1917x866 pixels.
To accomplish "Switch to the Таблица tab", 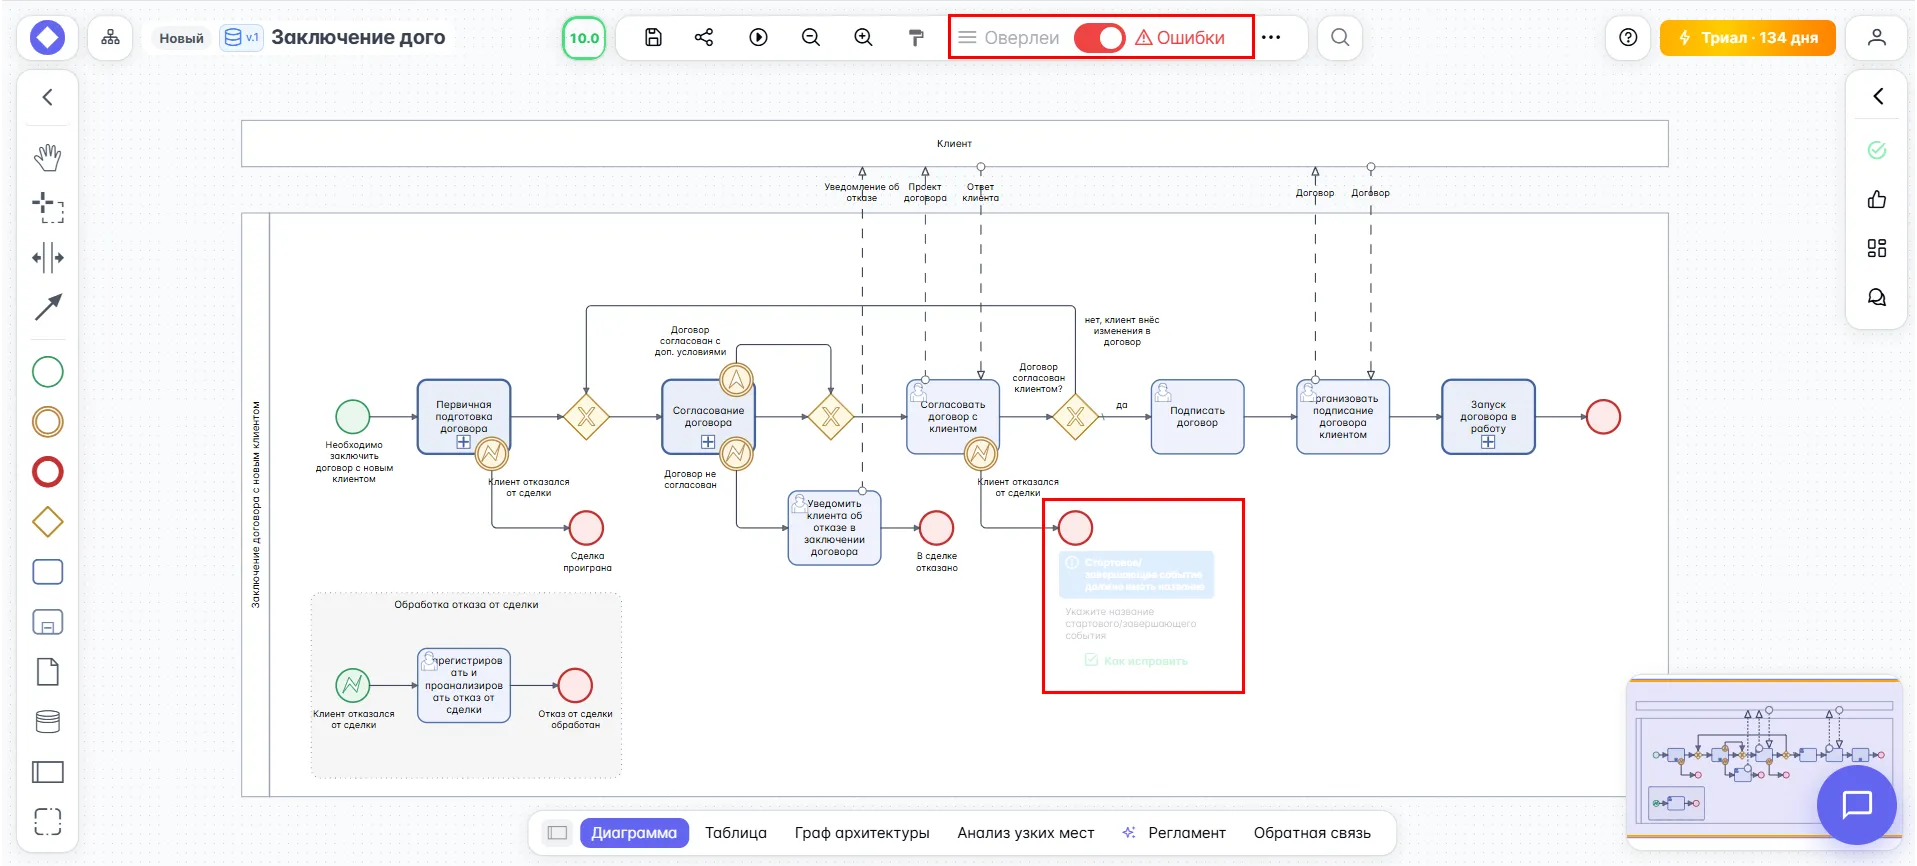I will [735, 833].
